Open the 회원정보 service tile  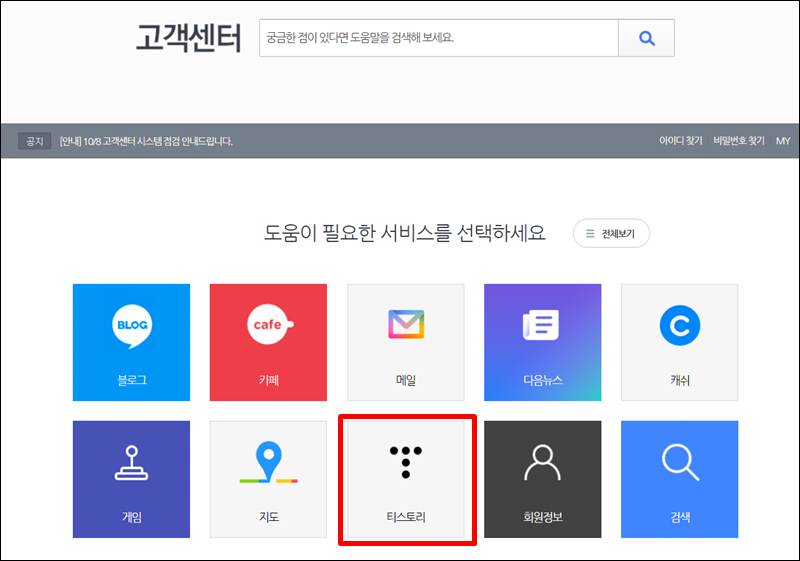pos(542,479)
